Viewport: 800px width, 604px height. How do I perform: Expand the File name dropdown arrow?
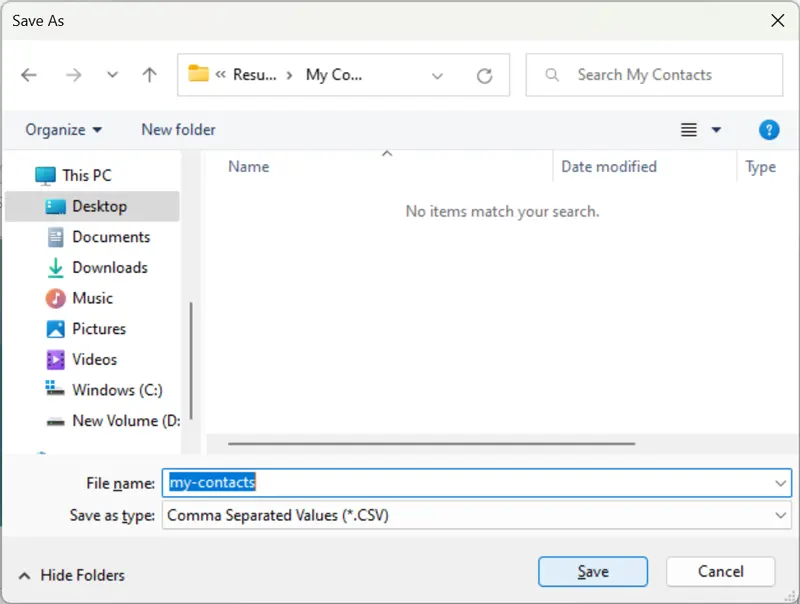coord(781,483)
